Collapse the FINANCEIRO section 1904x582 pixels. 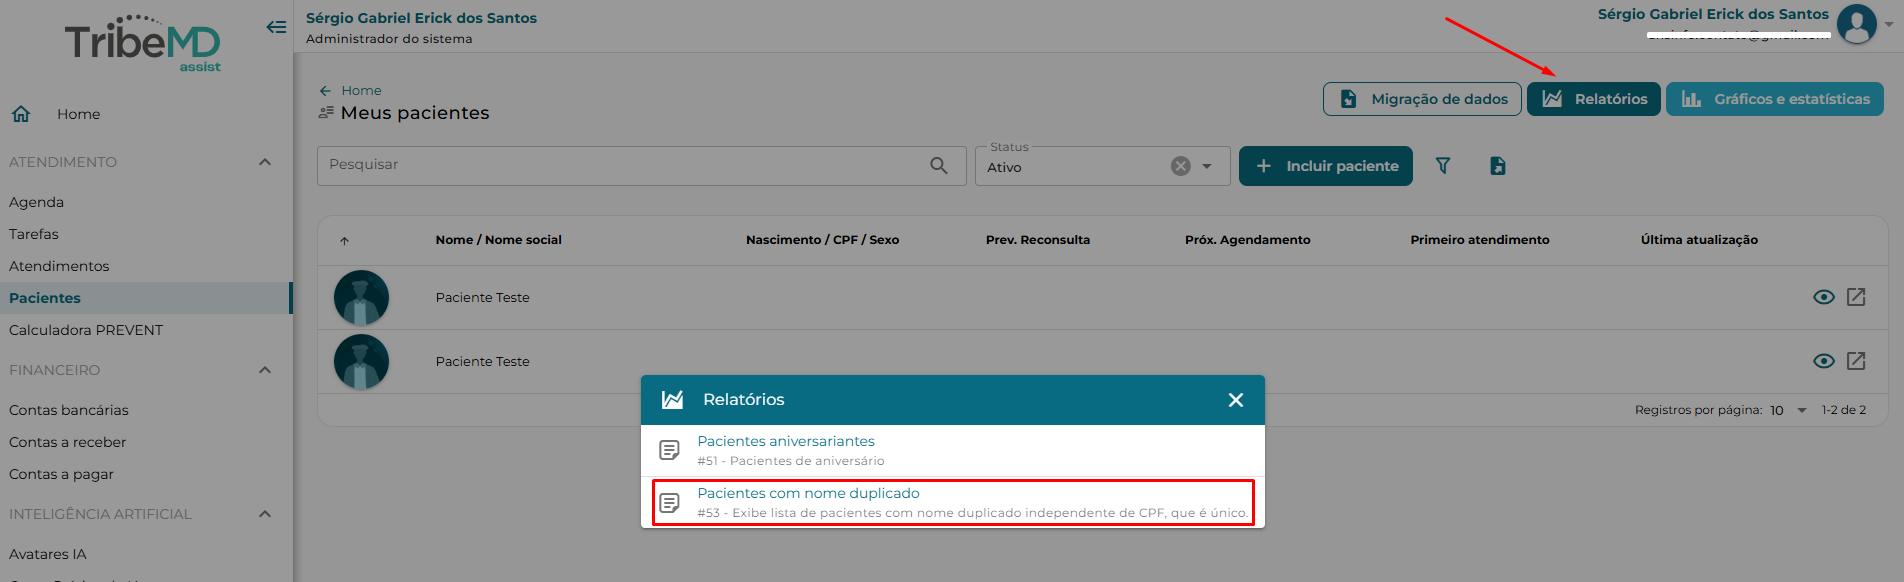(x=265, y=370)
